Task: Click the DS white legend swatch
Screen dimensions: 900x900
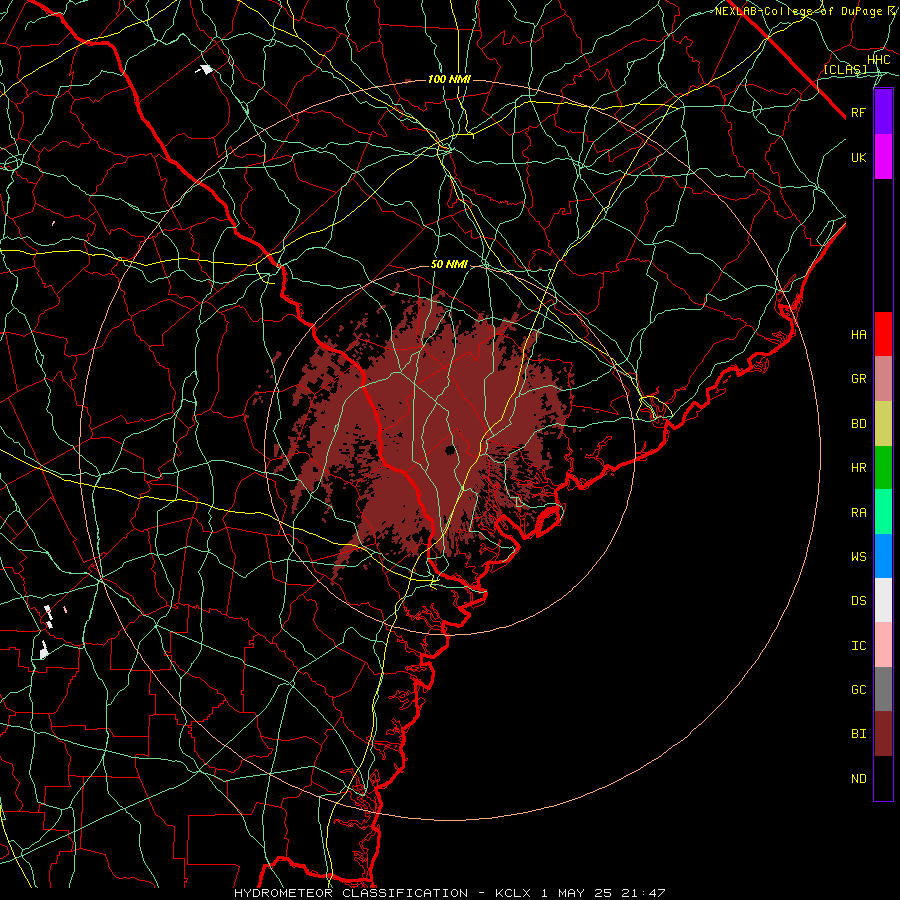Action: pos(883,600)
